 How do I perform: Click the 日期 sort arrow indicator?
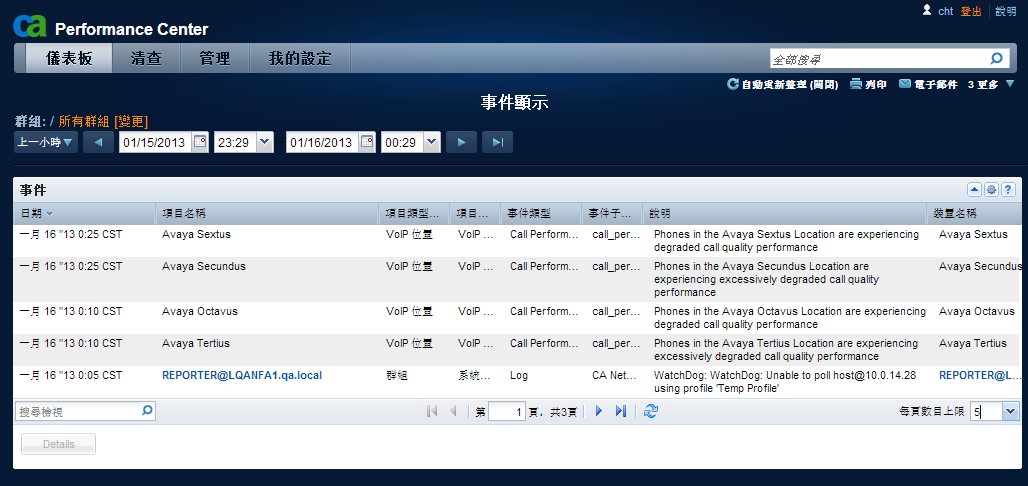[x=50, y=214]
